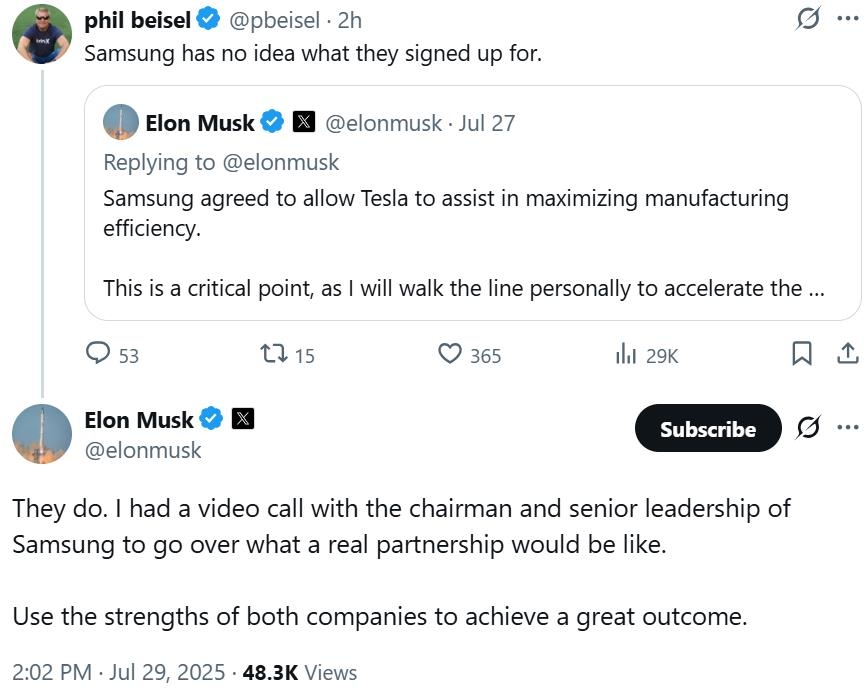The image size is (868, 693).
Task: Click phil beisel's profile picture
Action: [42, 34]
